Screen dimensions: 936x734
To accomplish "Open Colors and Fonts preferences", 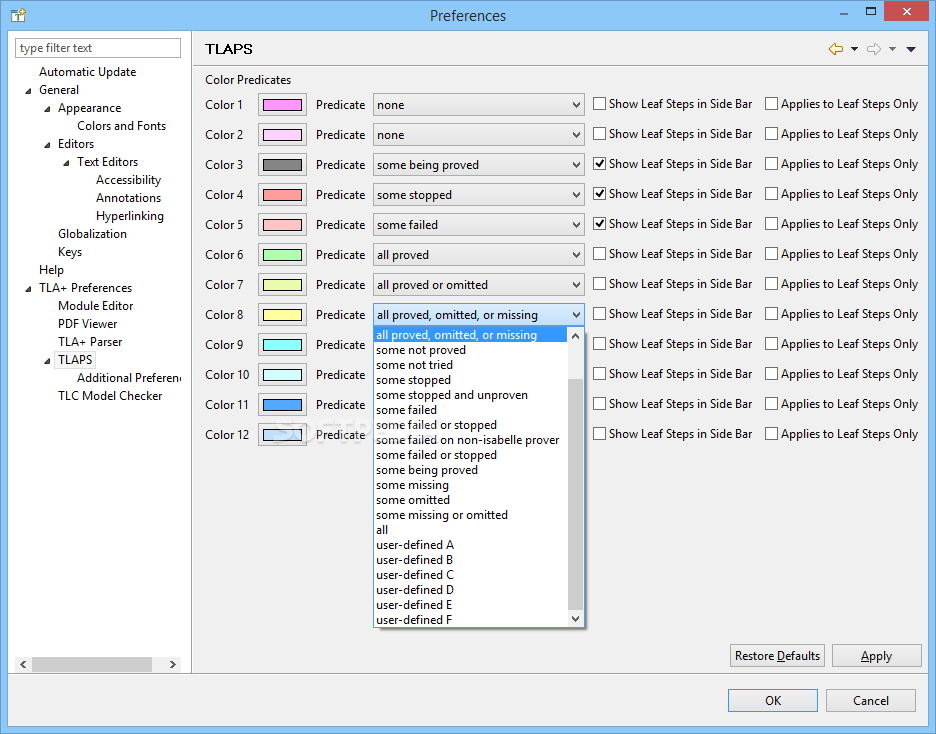I will 121,126.
